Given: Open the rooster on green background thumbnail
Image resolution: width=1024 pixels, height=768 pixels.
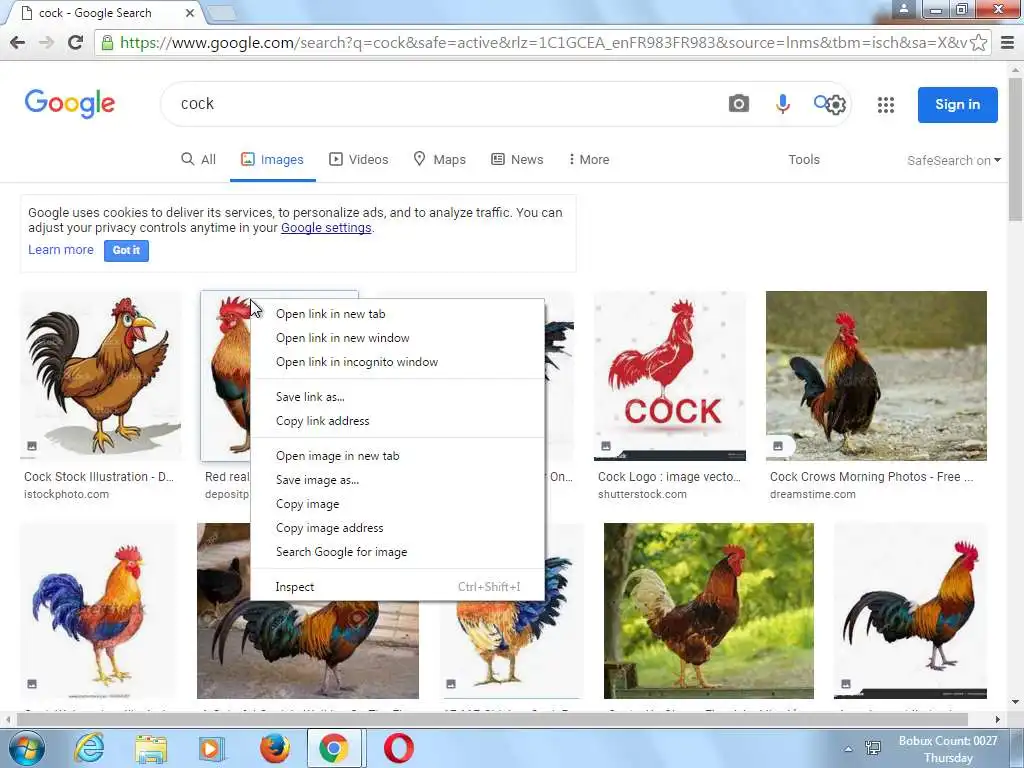Looking at the screenshot, I should 709,611.
